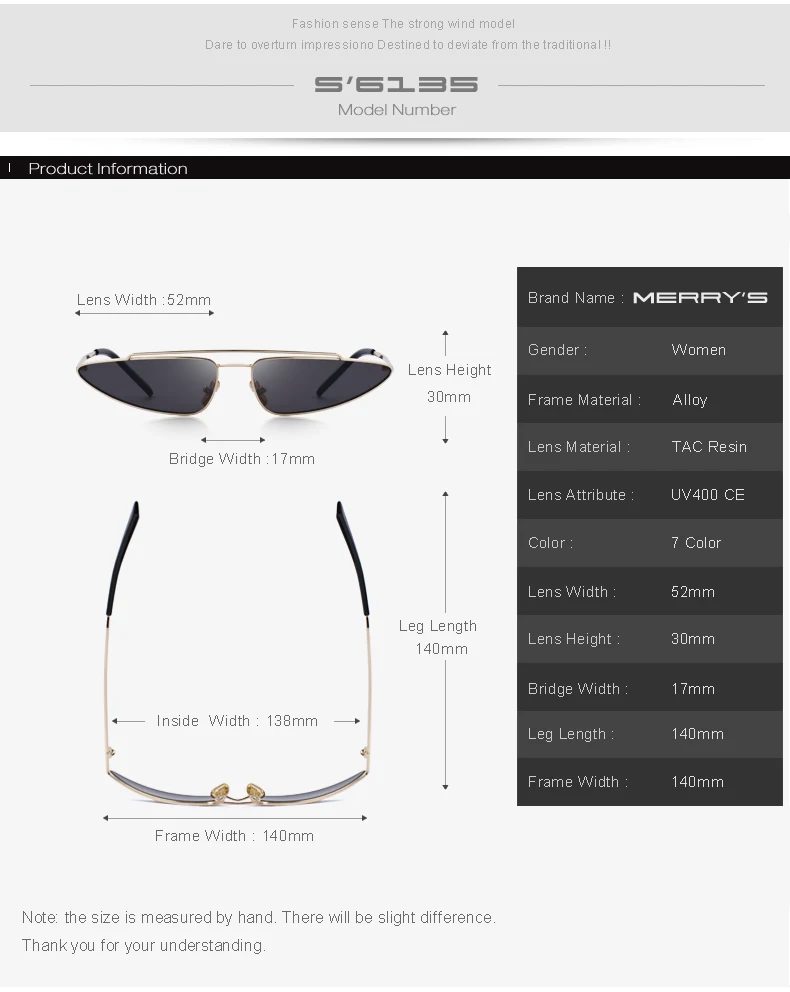The image size is (790, 992).
Task: Click the 'Lens Attribute :' table label
Action: click(581, 495)
